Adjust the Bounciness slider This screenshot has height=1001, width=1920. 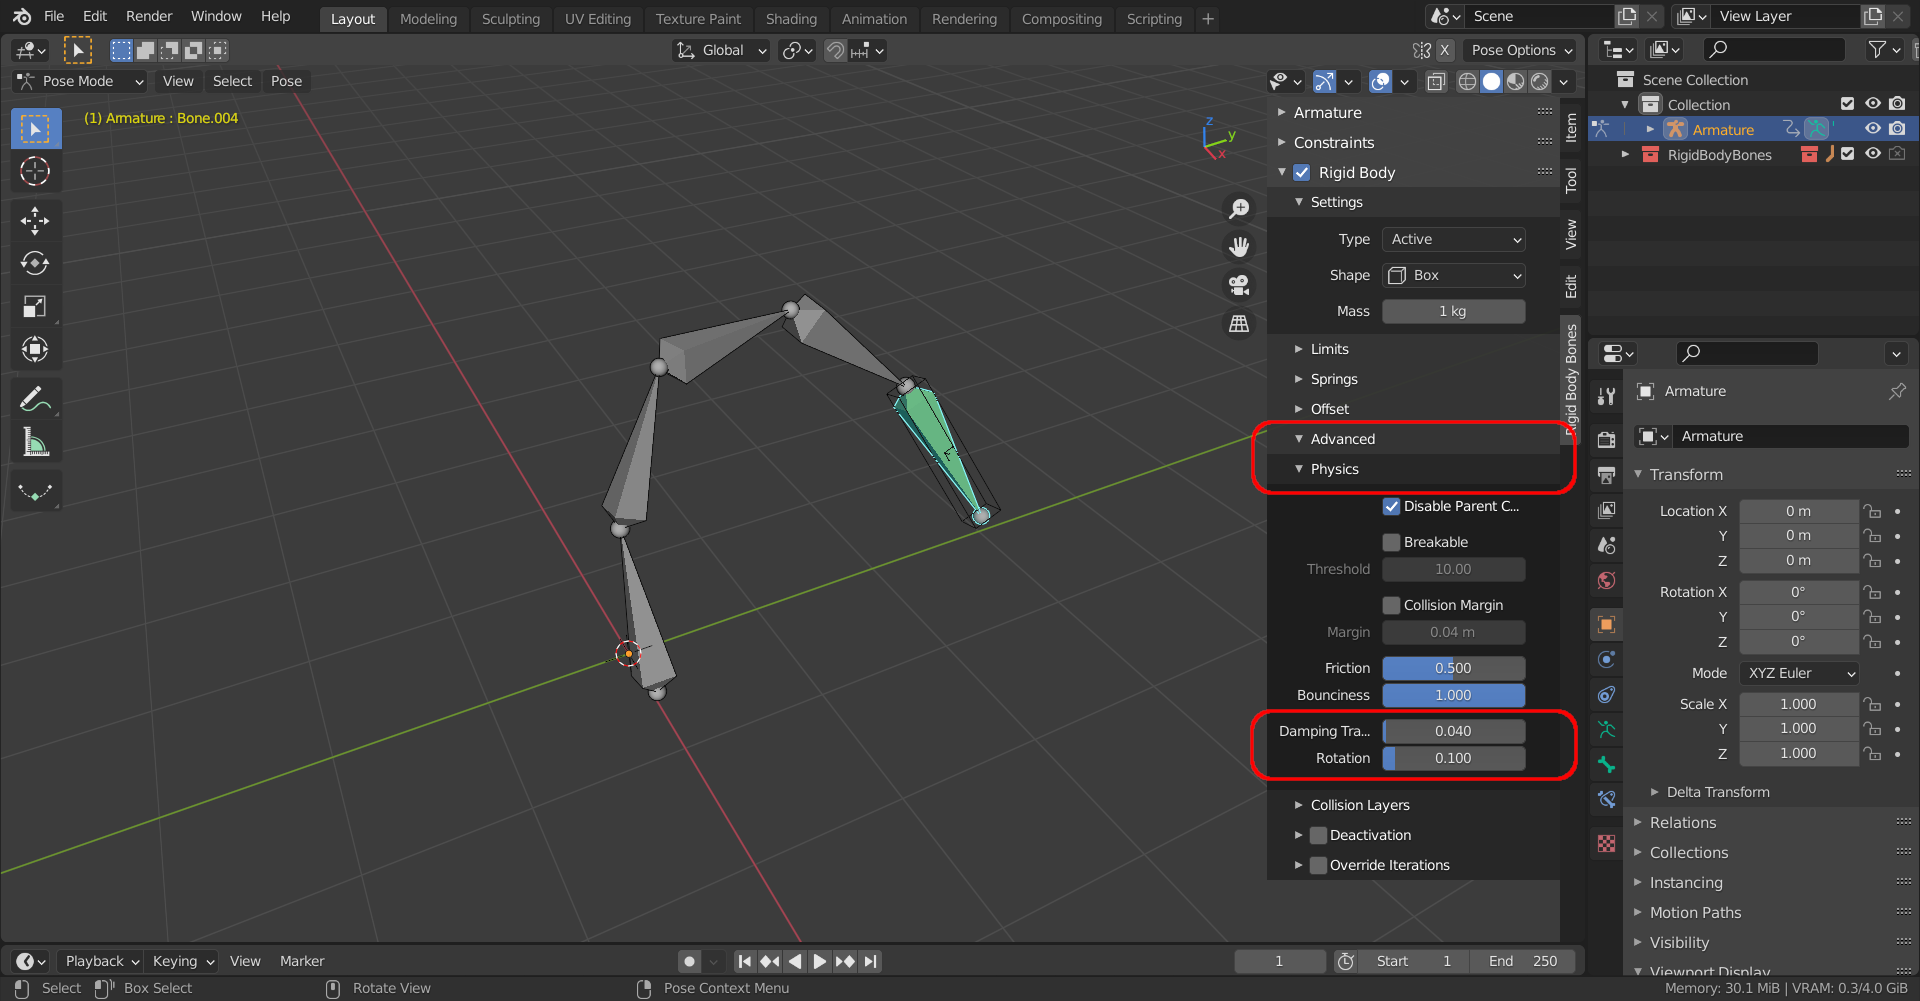click(1453, 695)
